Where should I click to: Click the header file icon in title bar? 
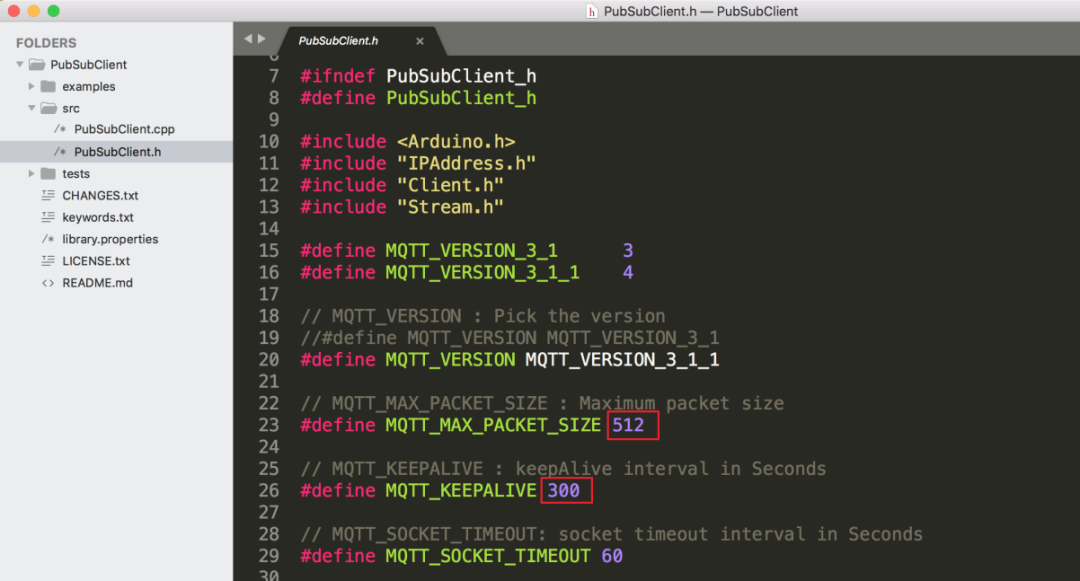pyautogui.click(x=591, y=11)
